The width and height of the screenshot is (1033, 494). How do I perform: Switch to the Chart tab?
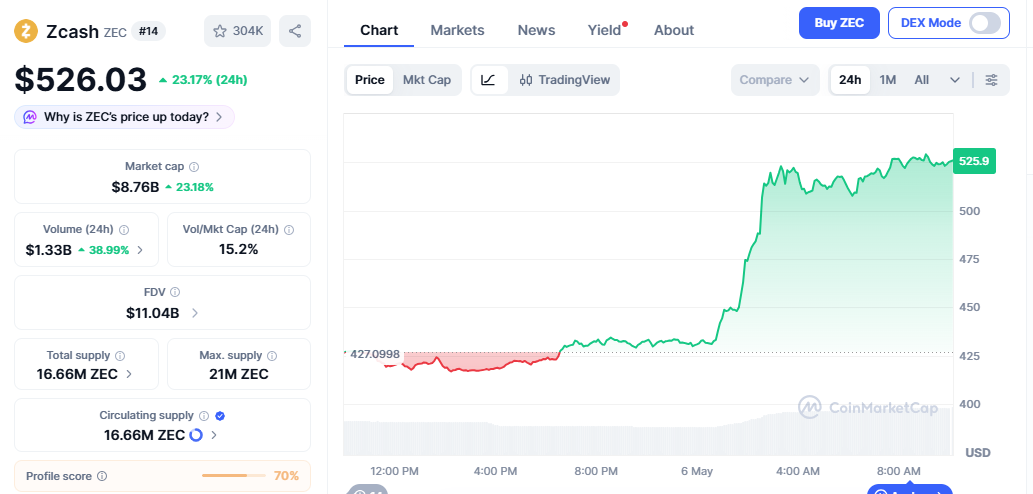[379, 30]
